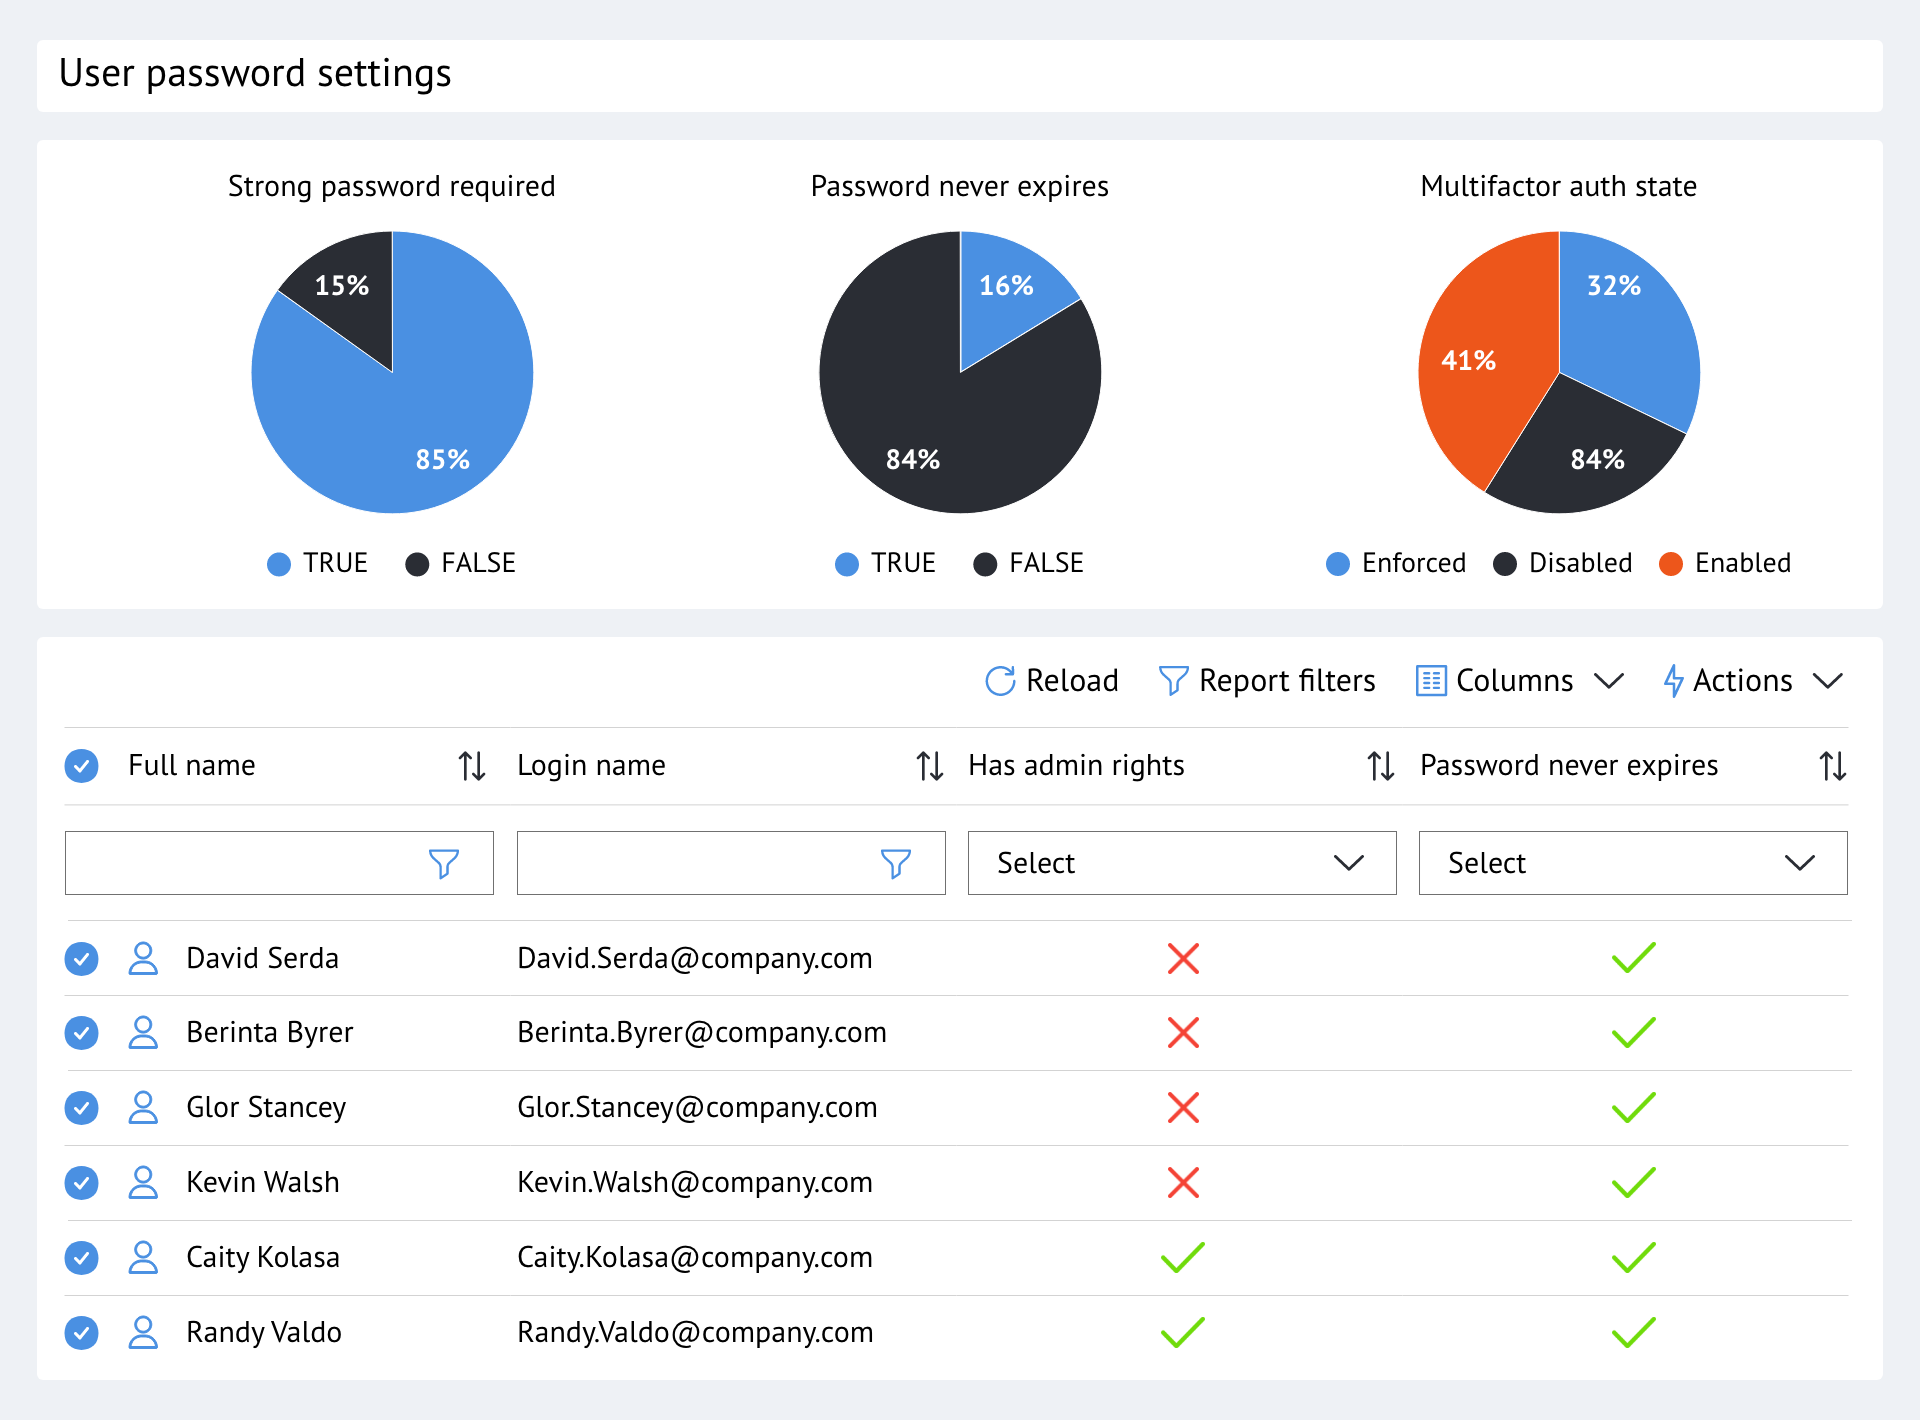Click inside the Login name filter input field
Screen dimensions: 1920x1420
[700, 862]
